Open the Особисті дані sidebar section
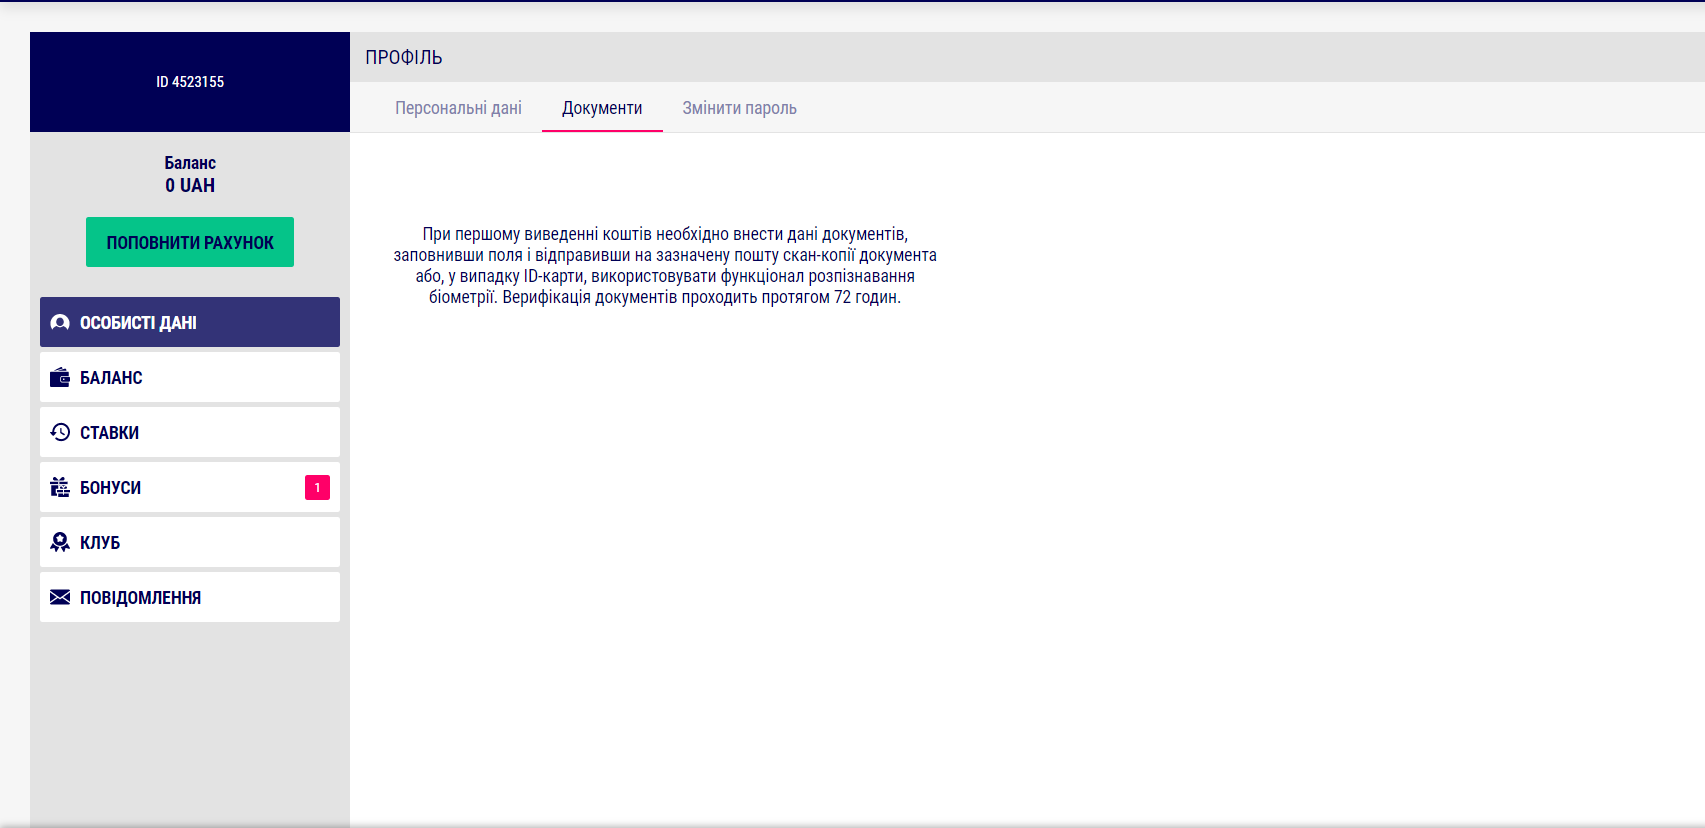 [190, 322]
